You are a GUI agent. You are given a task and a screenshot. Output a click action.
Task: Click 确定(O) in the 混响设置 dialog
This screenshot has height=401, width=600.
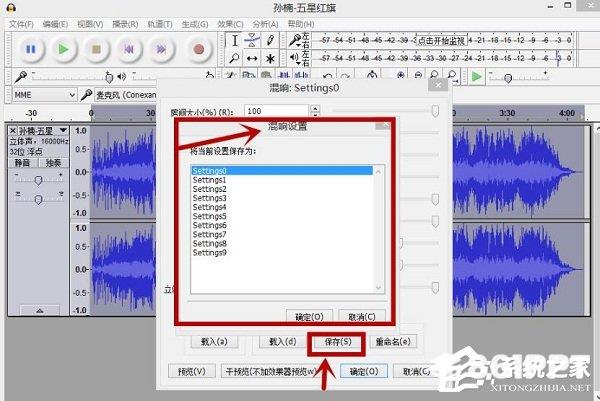tap(309, 317)
